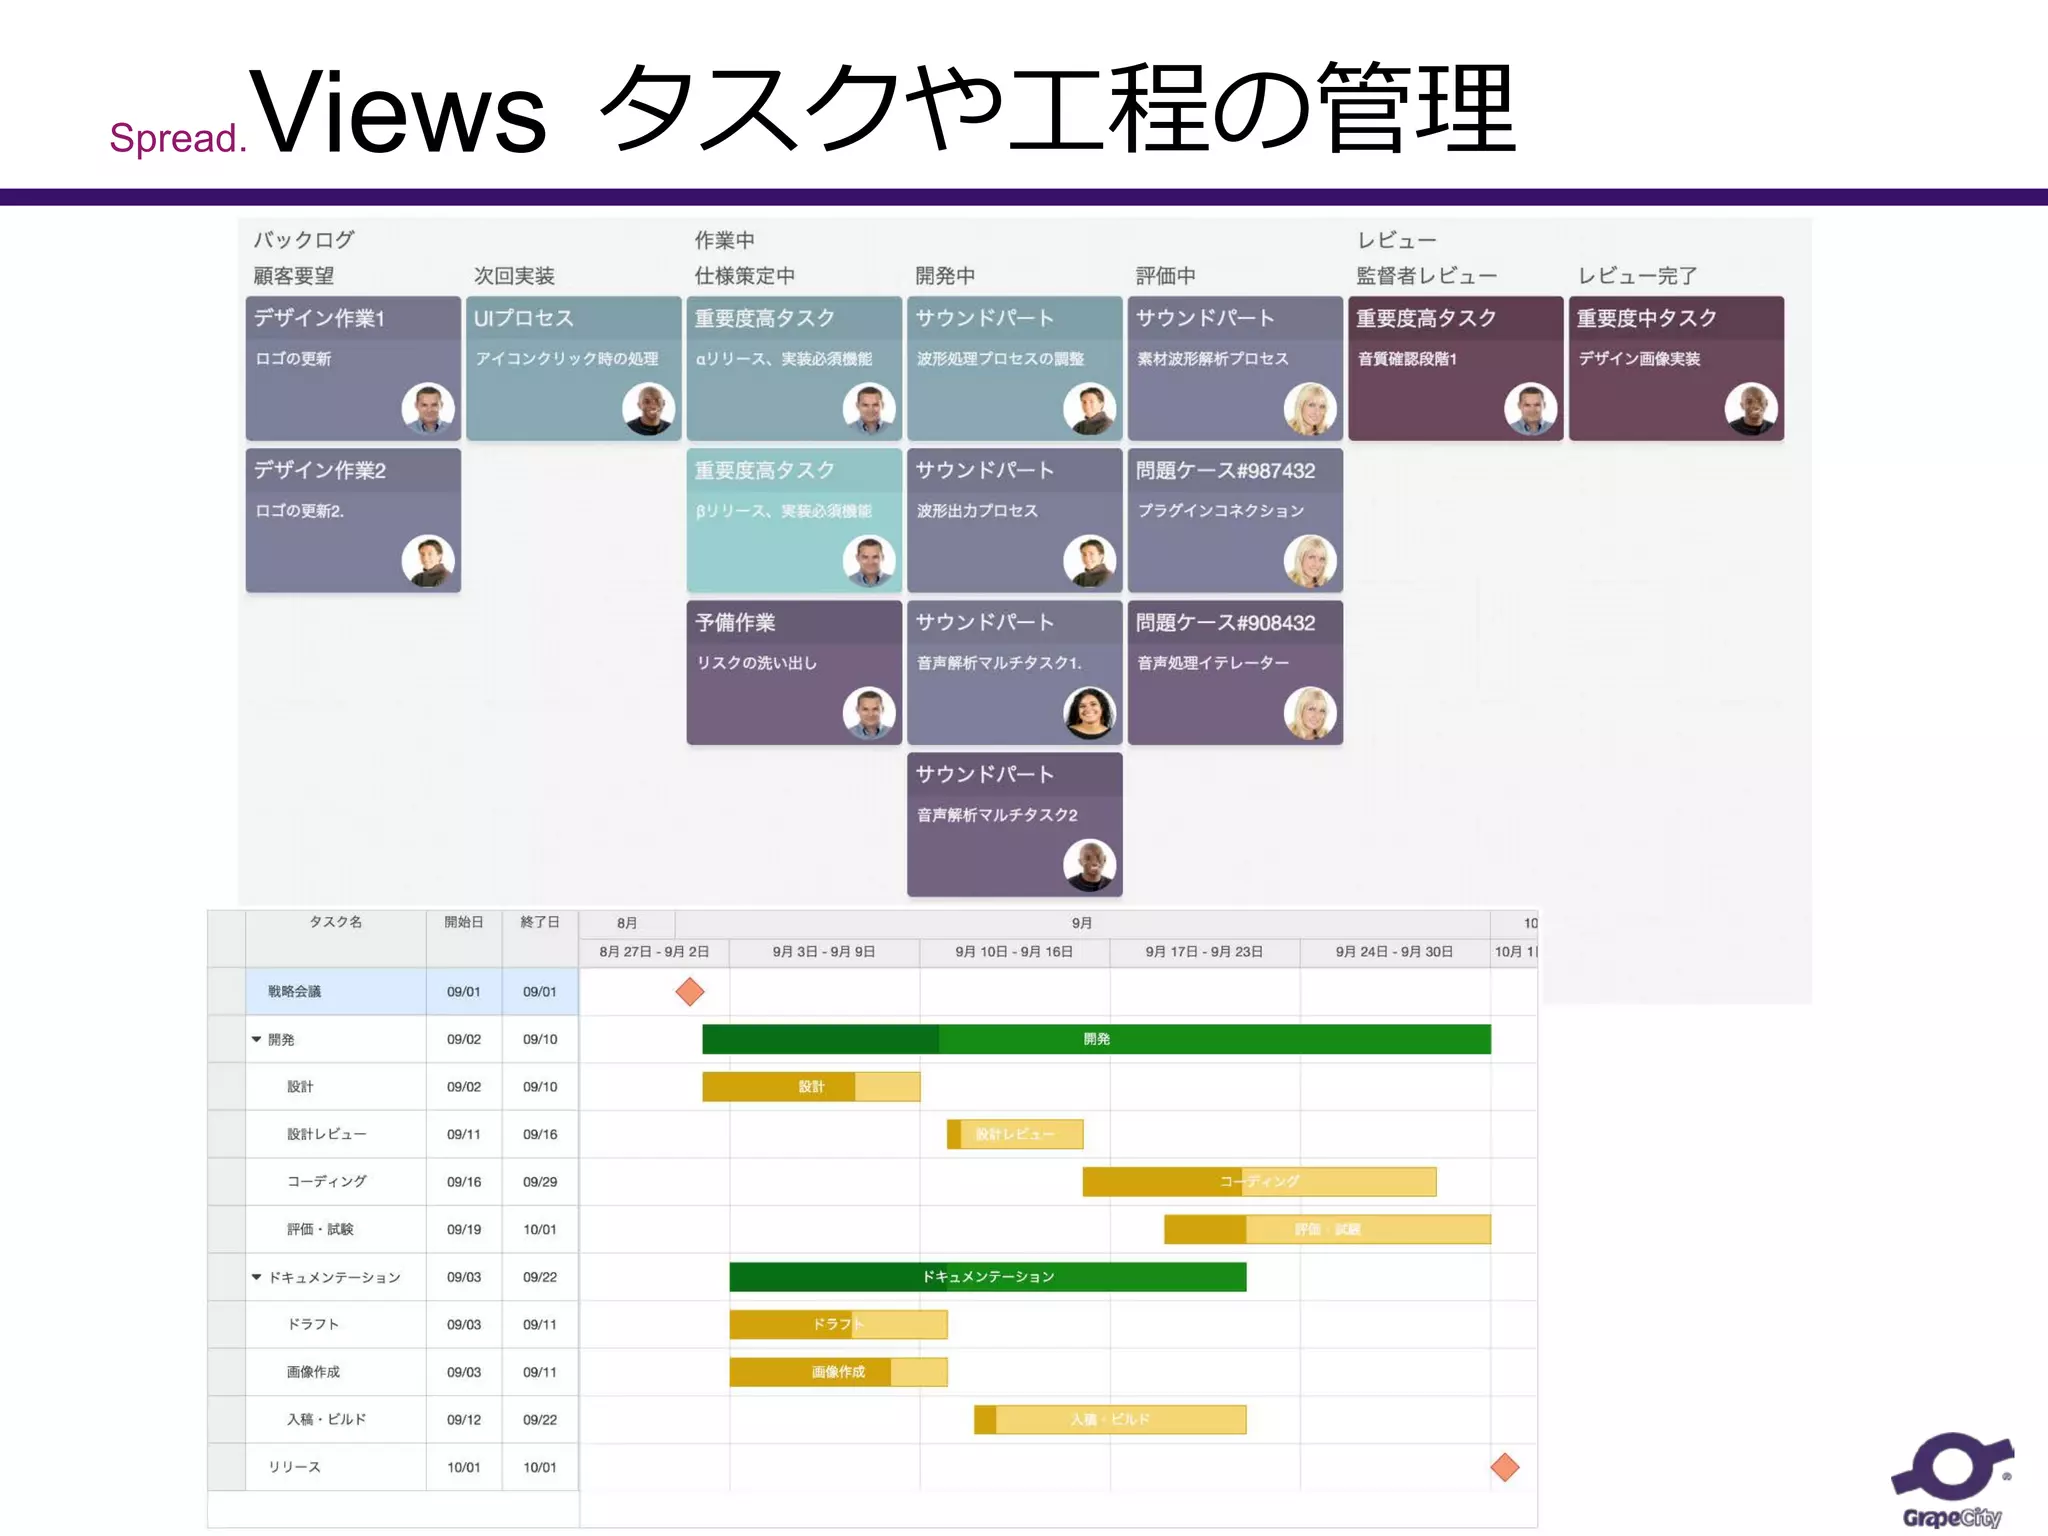Open the 重要度中タスク card title

click(1646, 318)
